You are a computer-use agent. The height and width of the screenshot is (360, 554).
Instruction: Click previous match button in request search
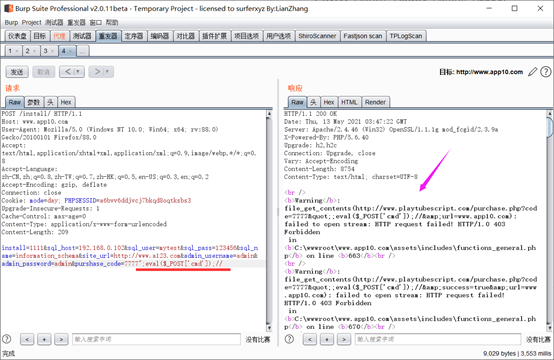27,340
